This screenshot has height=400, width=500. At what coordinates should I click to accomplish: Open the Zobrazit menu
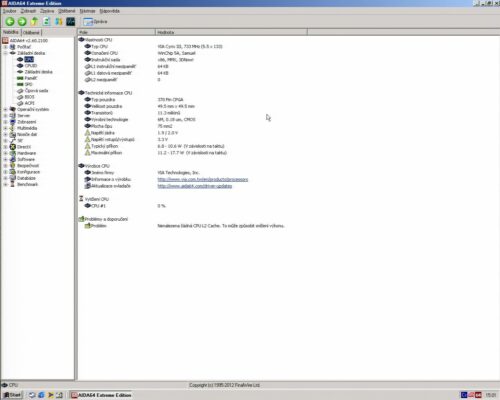[28, 11]
